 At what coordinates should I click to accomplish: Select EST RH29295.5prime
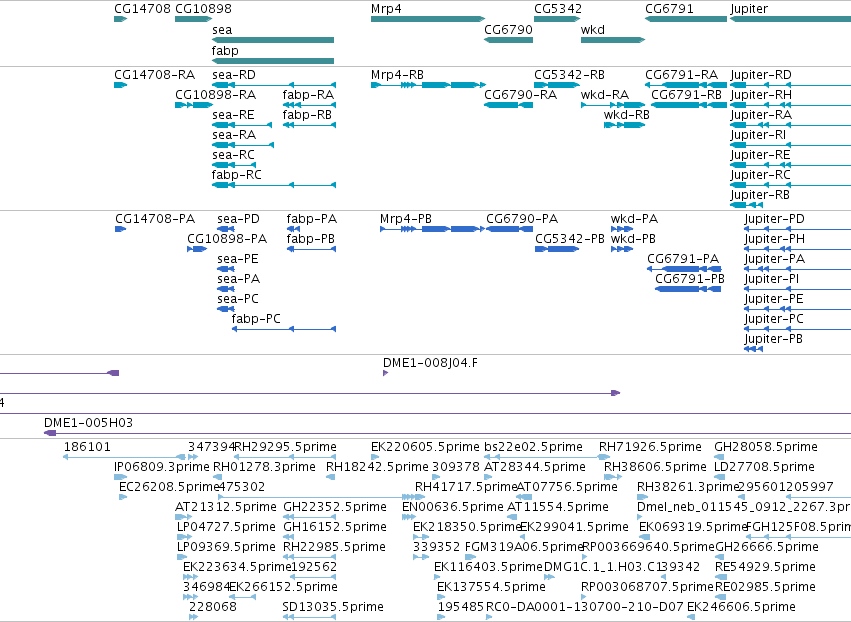(x=285, y=457)
